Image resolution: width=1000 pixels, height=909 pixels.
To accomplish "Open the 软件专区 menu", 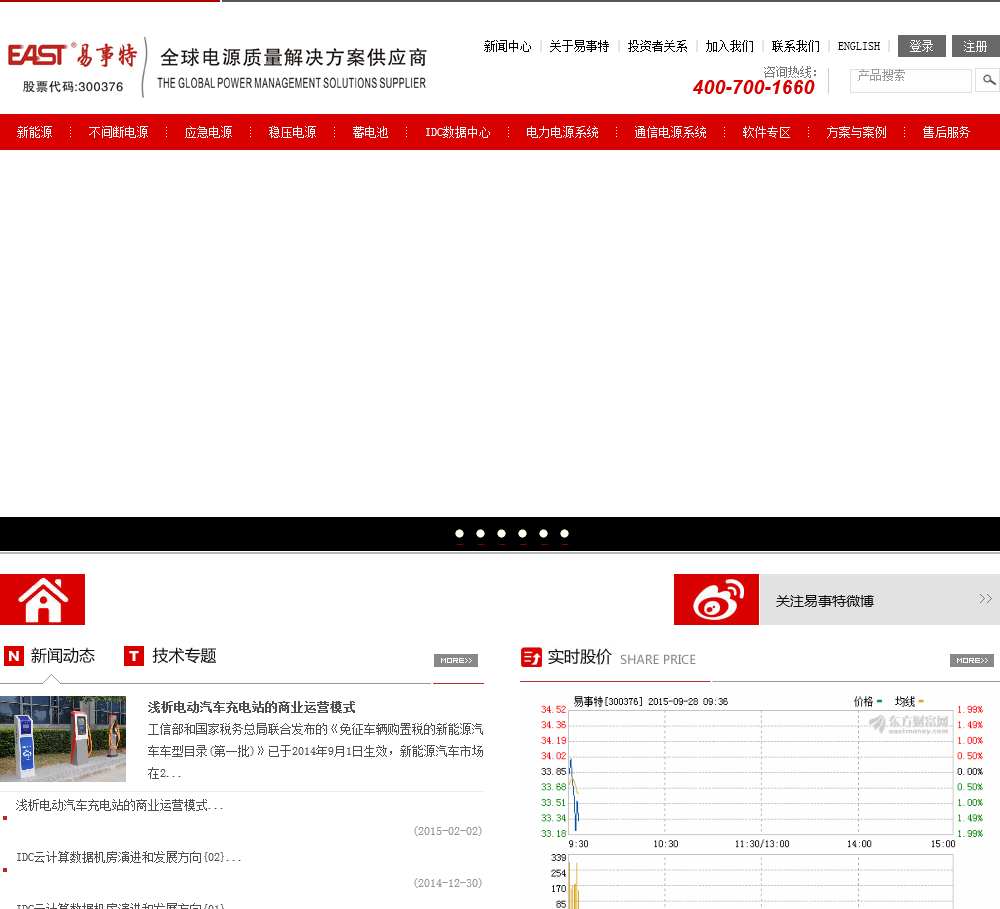I will pos(766,132).
